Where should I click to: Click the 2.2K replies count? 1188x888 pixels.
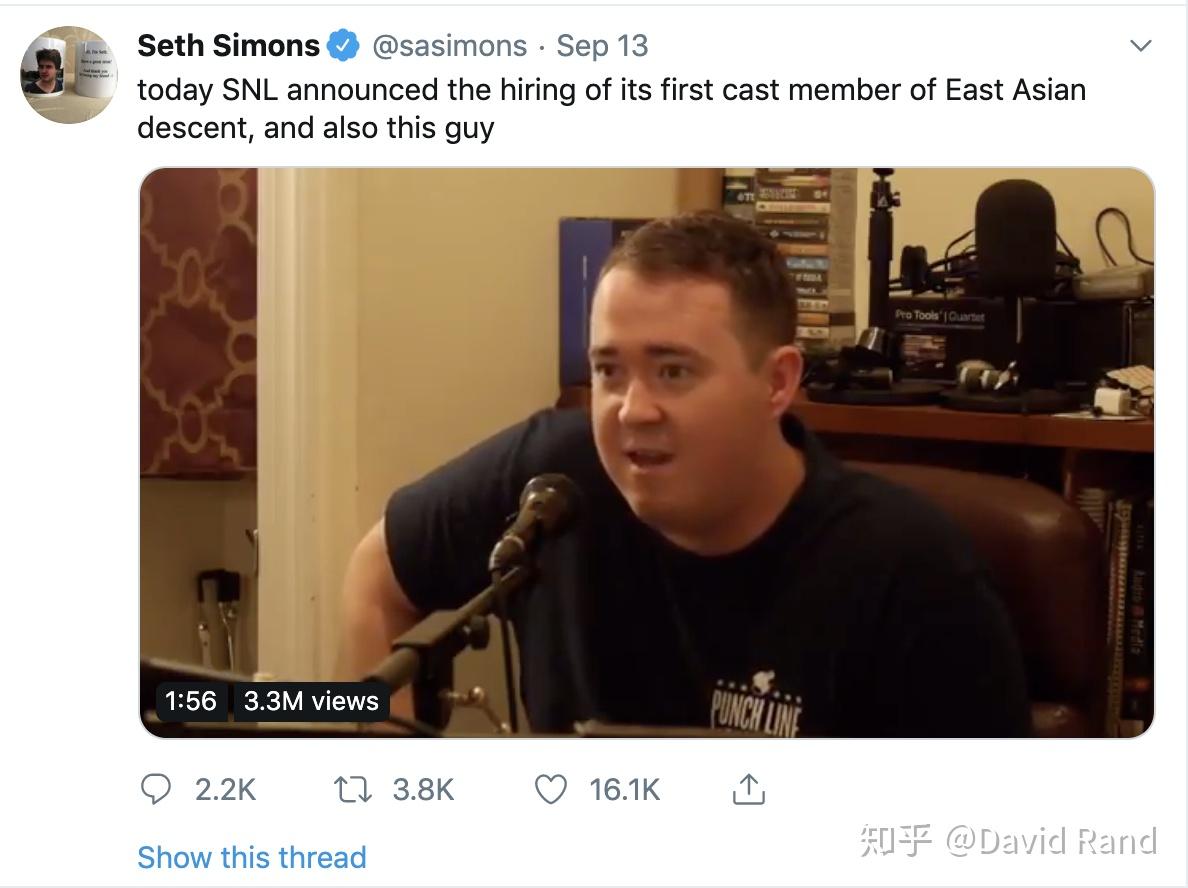point(225,790)
